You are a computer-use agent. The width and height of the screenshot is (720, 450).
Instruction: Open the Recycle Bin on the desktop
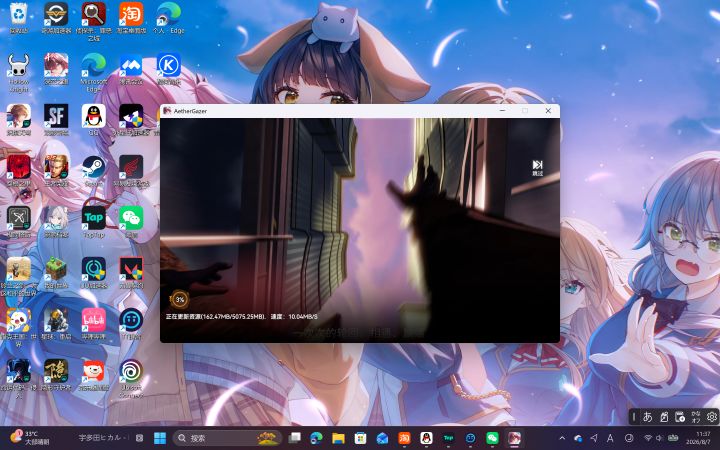(19, 18)
